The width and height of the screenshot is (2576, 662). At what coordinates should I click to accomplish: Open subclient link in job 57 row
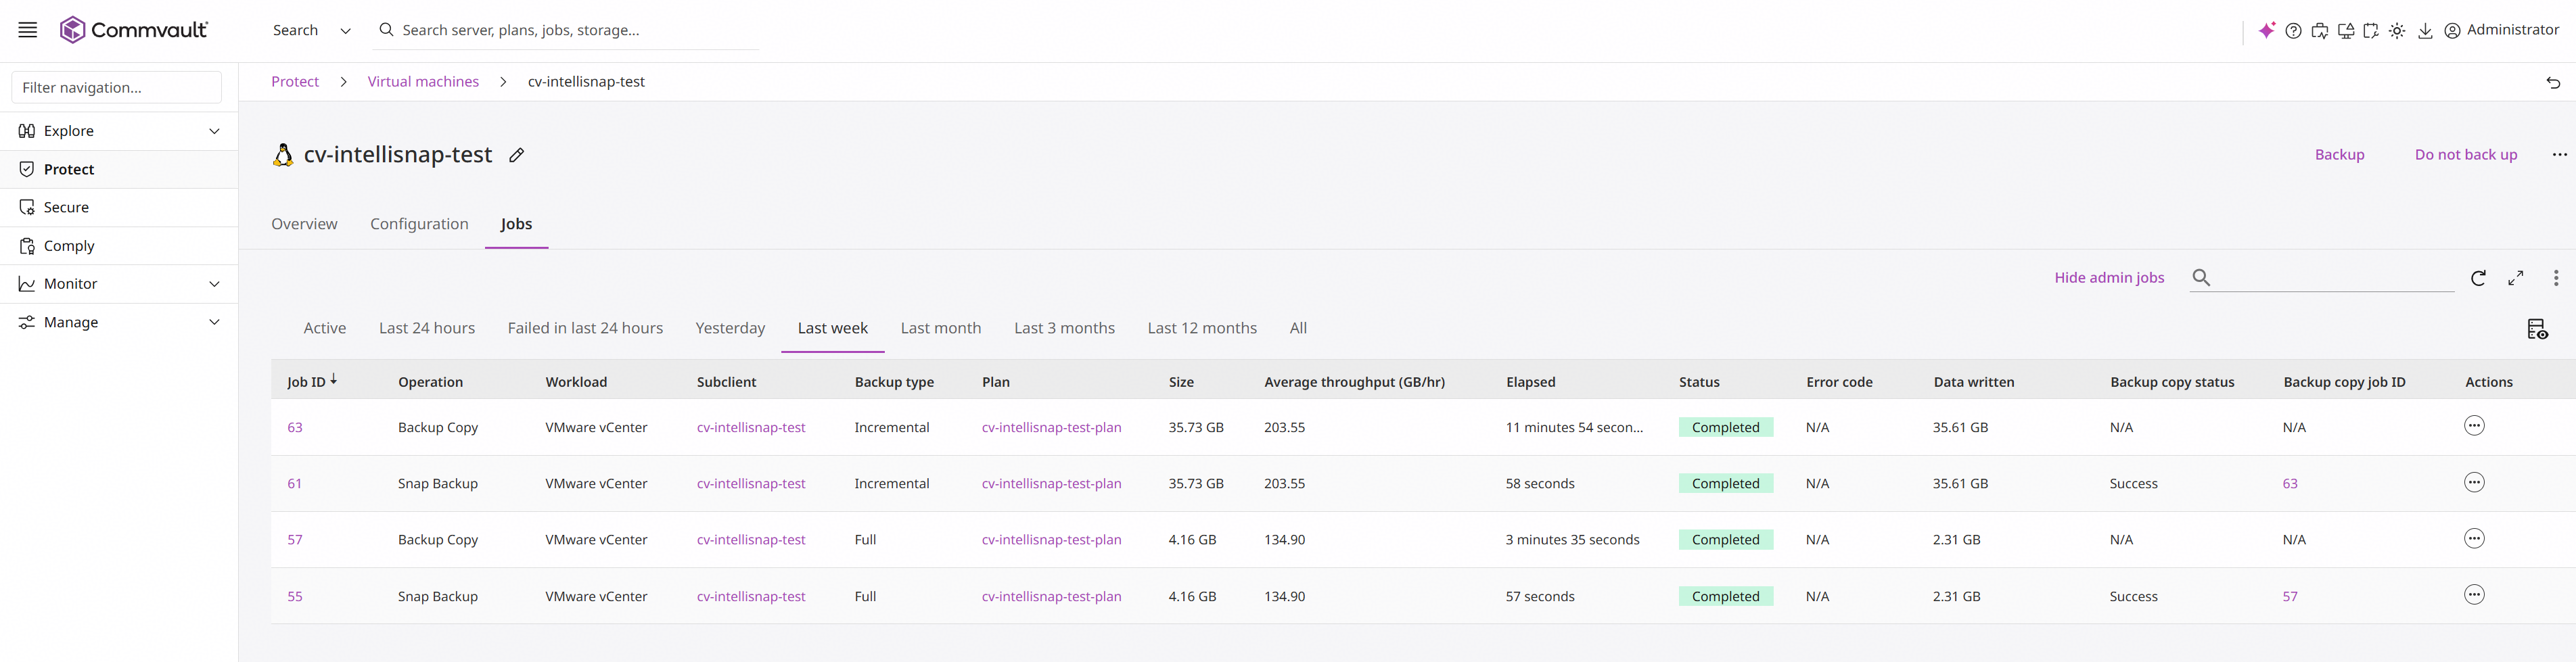click(751, 540)
